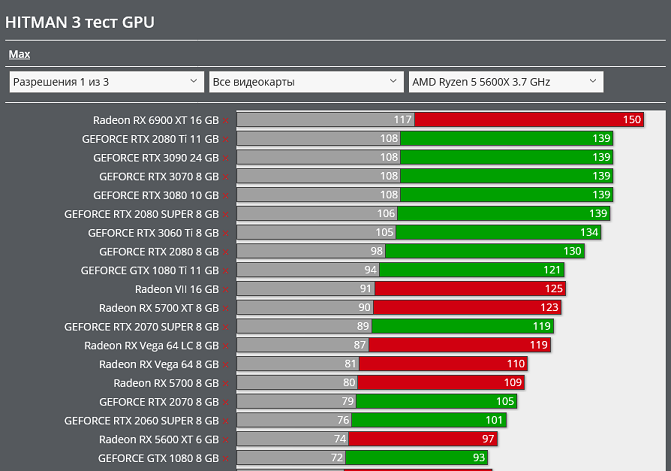Screen dimensions: 671x471
Task: Open the Разрешения 1 из 3 dropdown
Action: click(106, 82)
